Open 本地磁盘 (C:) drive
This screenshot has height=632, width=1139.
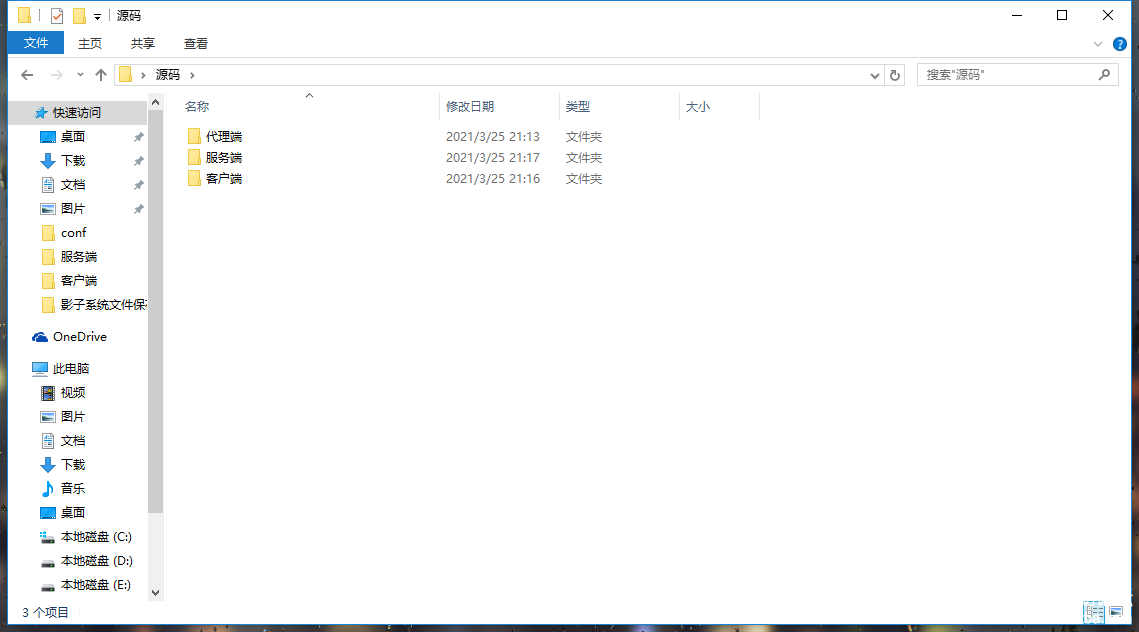(x=86, y=537)
